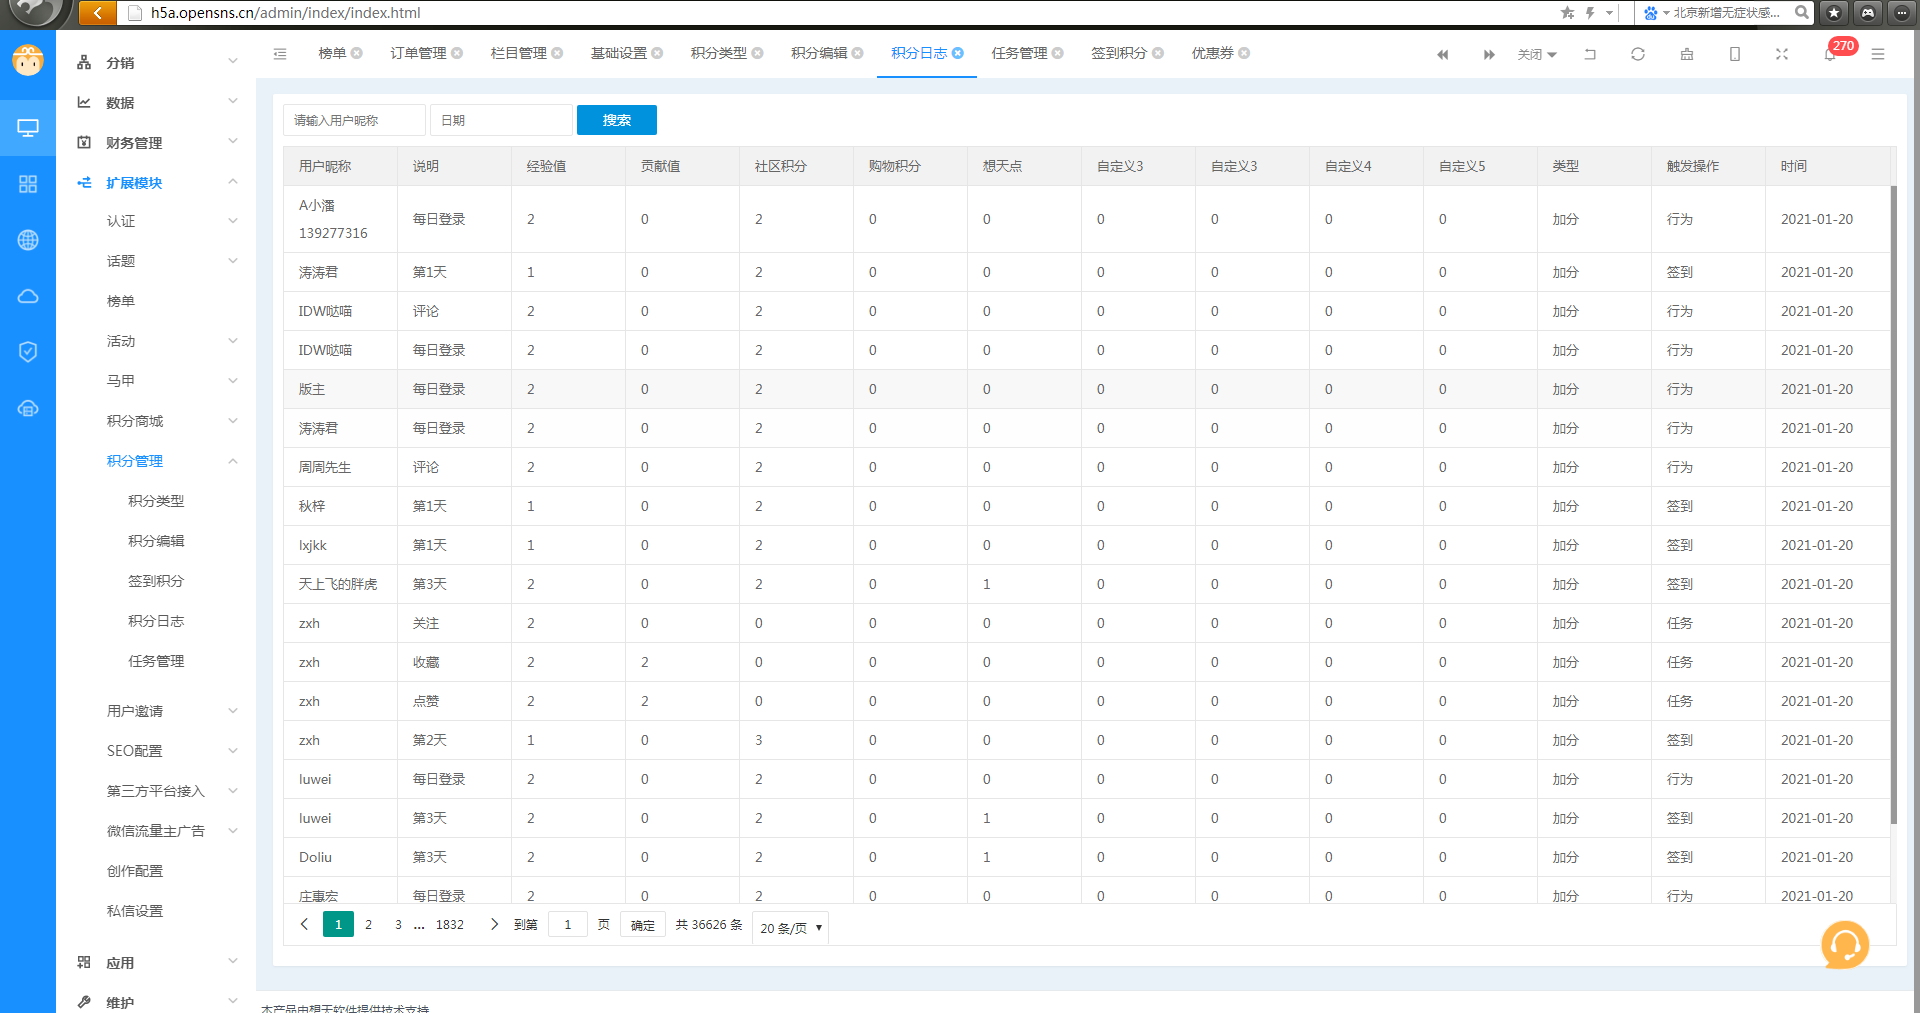Close the 优惠券 tab
The height and width of the screenshot is (1013, 1920).
point(1245,53)
